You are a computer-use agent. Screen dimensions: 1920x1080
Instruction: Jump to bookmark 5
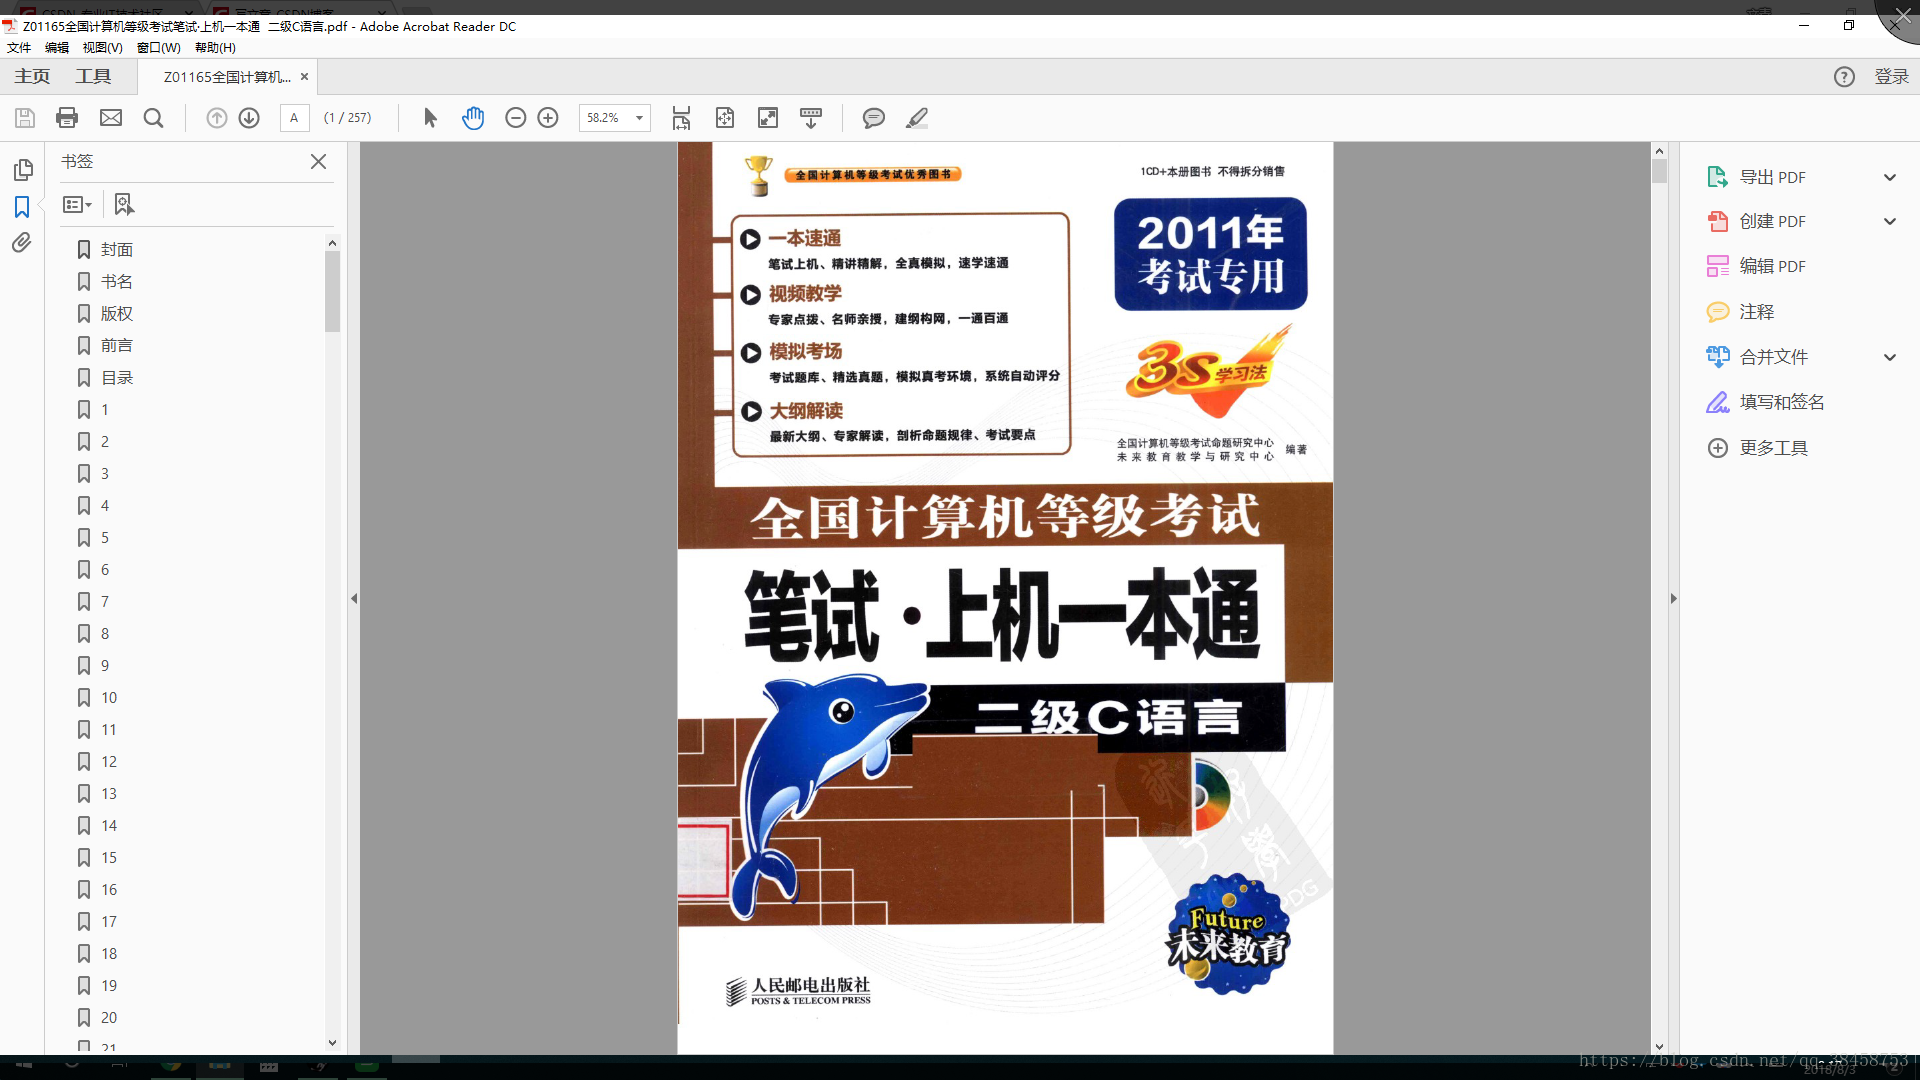(x=104, y=537)
